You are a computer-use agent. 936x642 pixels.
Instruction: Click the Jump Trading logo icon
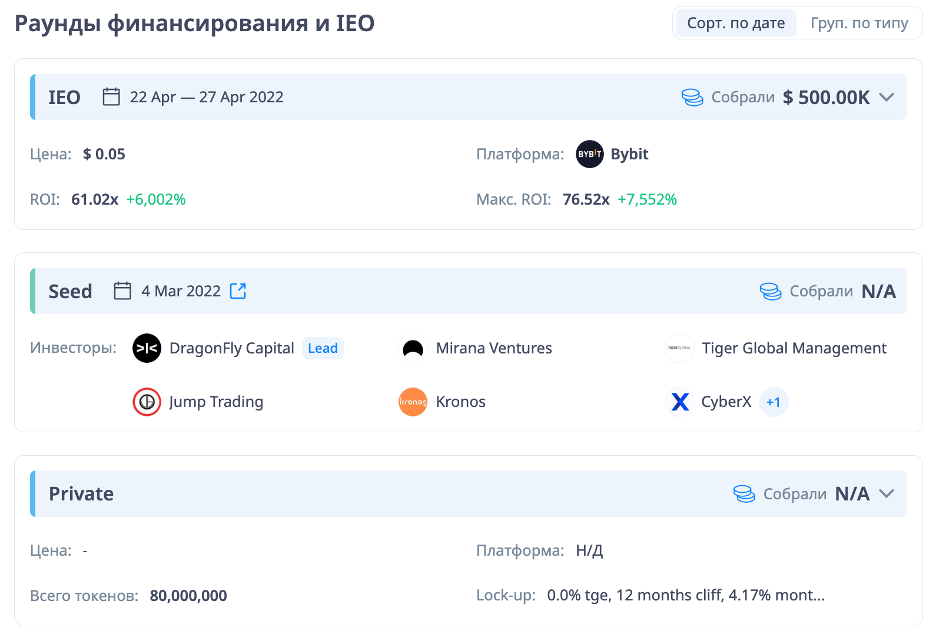tap(147, 402)
